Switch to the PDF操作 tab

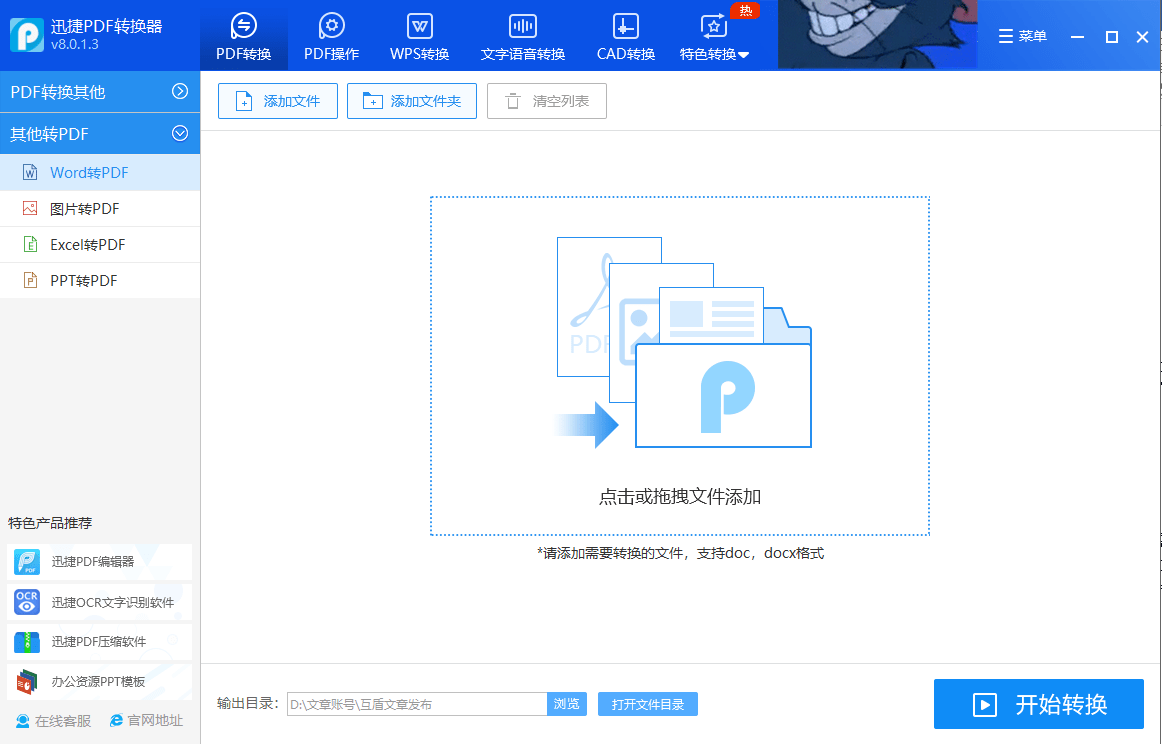tap(331, 34)
